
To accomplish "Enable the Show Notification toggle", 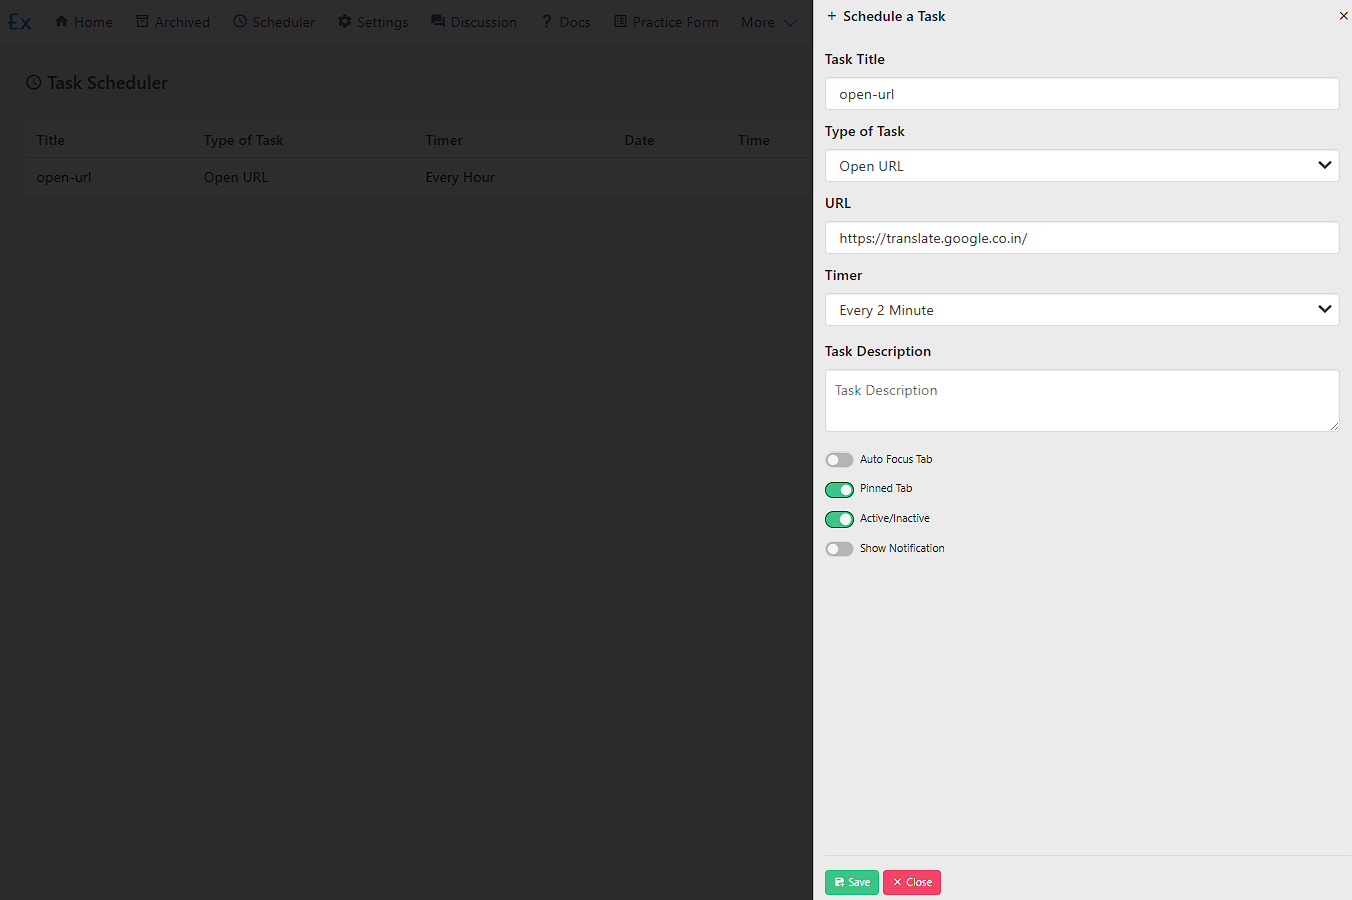I will coord(839,549).
